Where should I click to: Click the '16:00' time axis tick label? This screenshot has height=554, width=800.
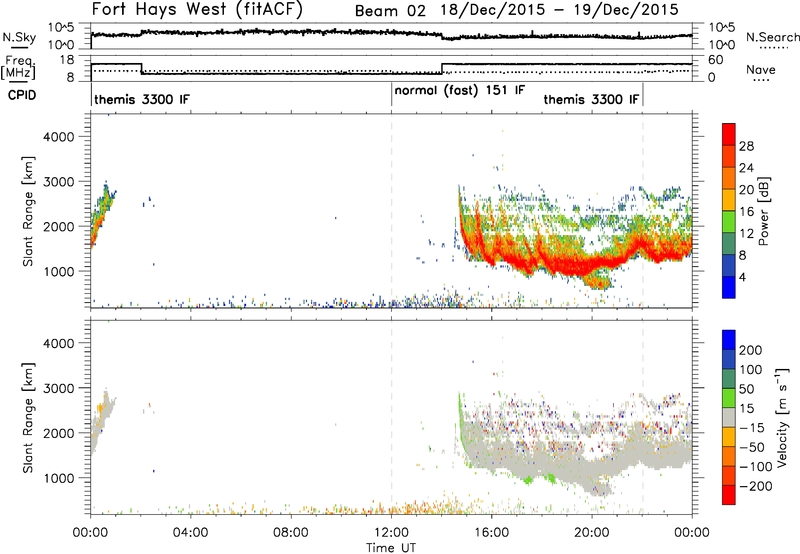click(x=491, y=533)
